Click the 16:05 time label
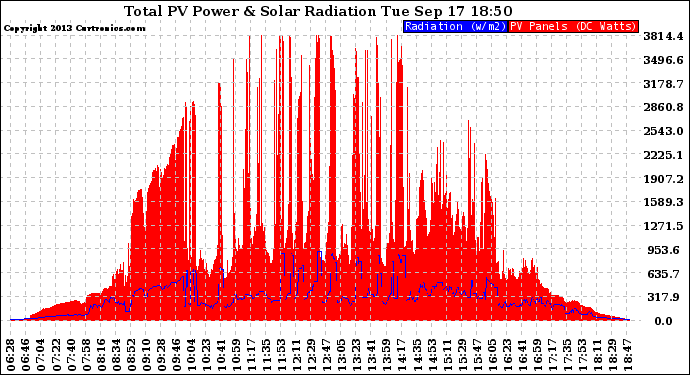The image size is (690, 375). click(x=492, y=355)
